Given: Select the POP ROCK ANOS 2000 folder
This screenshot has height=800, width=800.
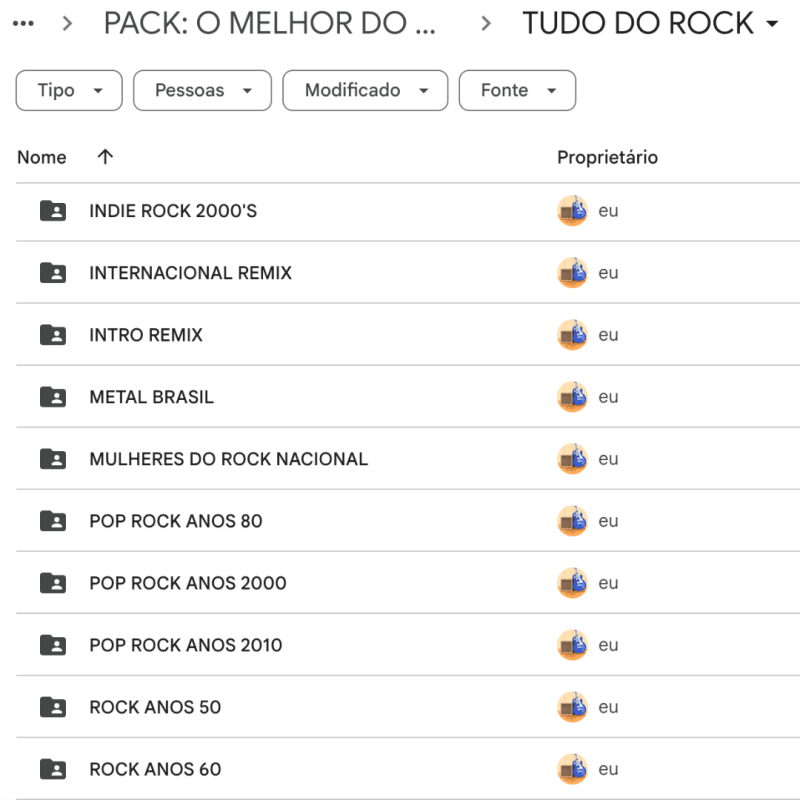Looking at the screenshot, I should point(187,583).
